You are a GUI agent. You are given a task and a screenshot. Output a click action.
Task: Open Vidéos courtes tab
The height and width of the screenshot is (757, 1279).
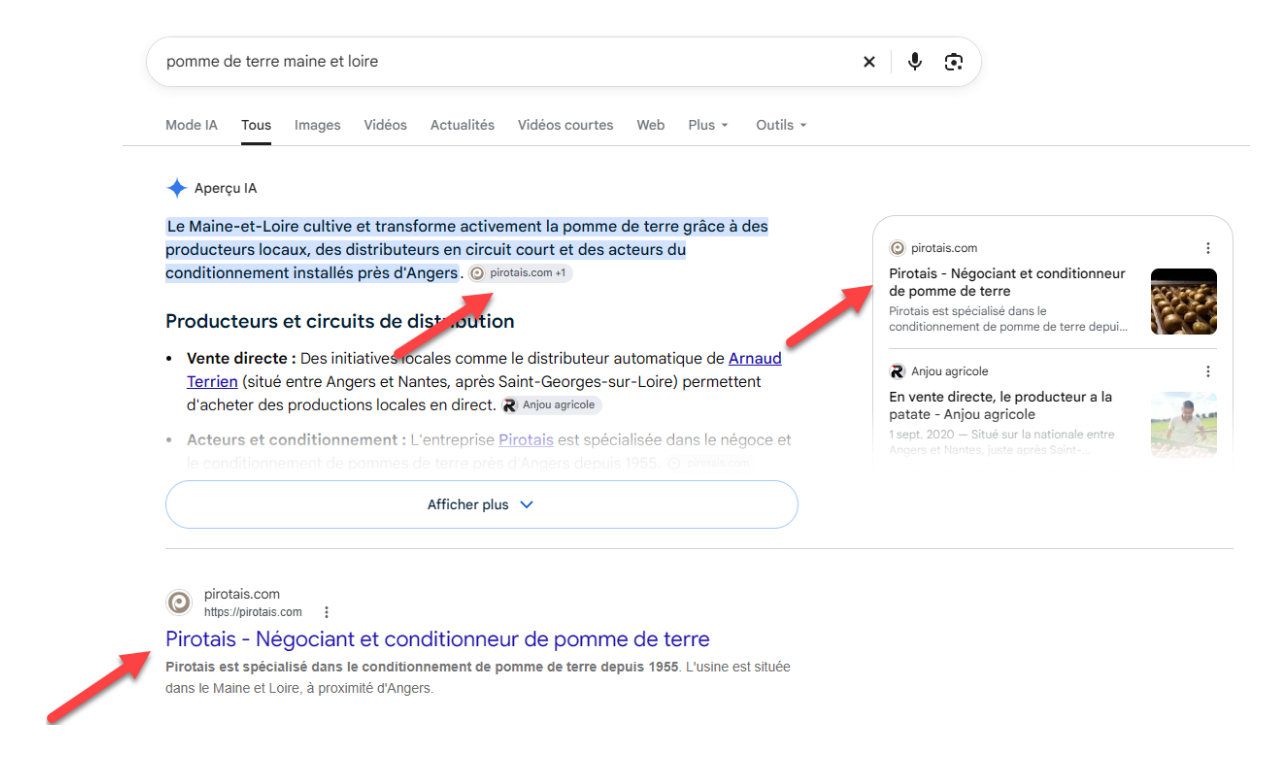click(565, 125)
